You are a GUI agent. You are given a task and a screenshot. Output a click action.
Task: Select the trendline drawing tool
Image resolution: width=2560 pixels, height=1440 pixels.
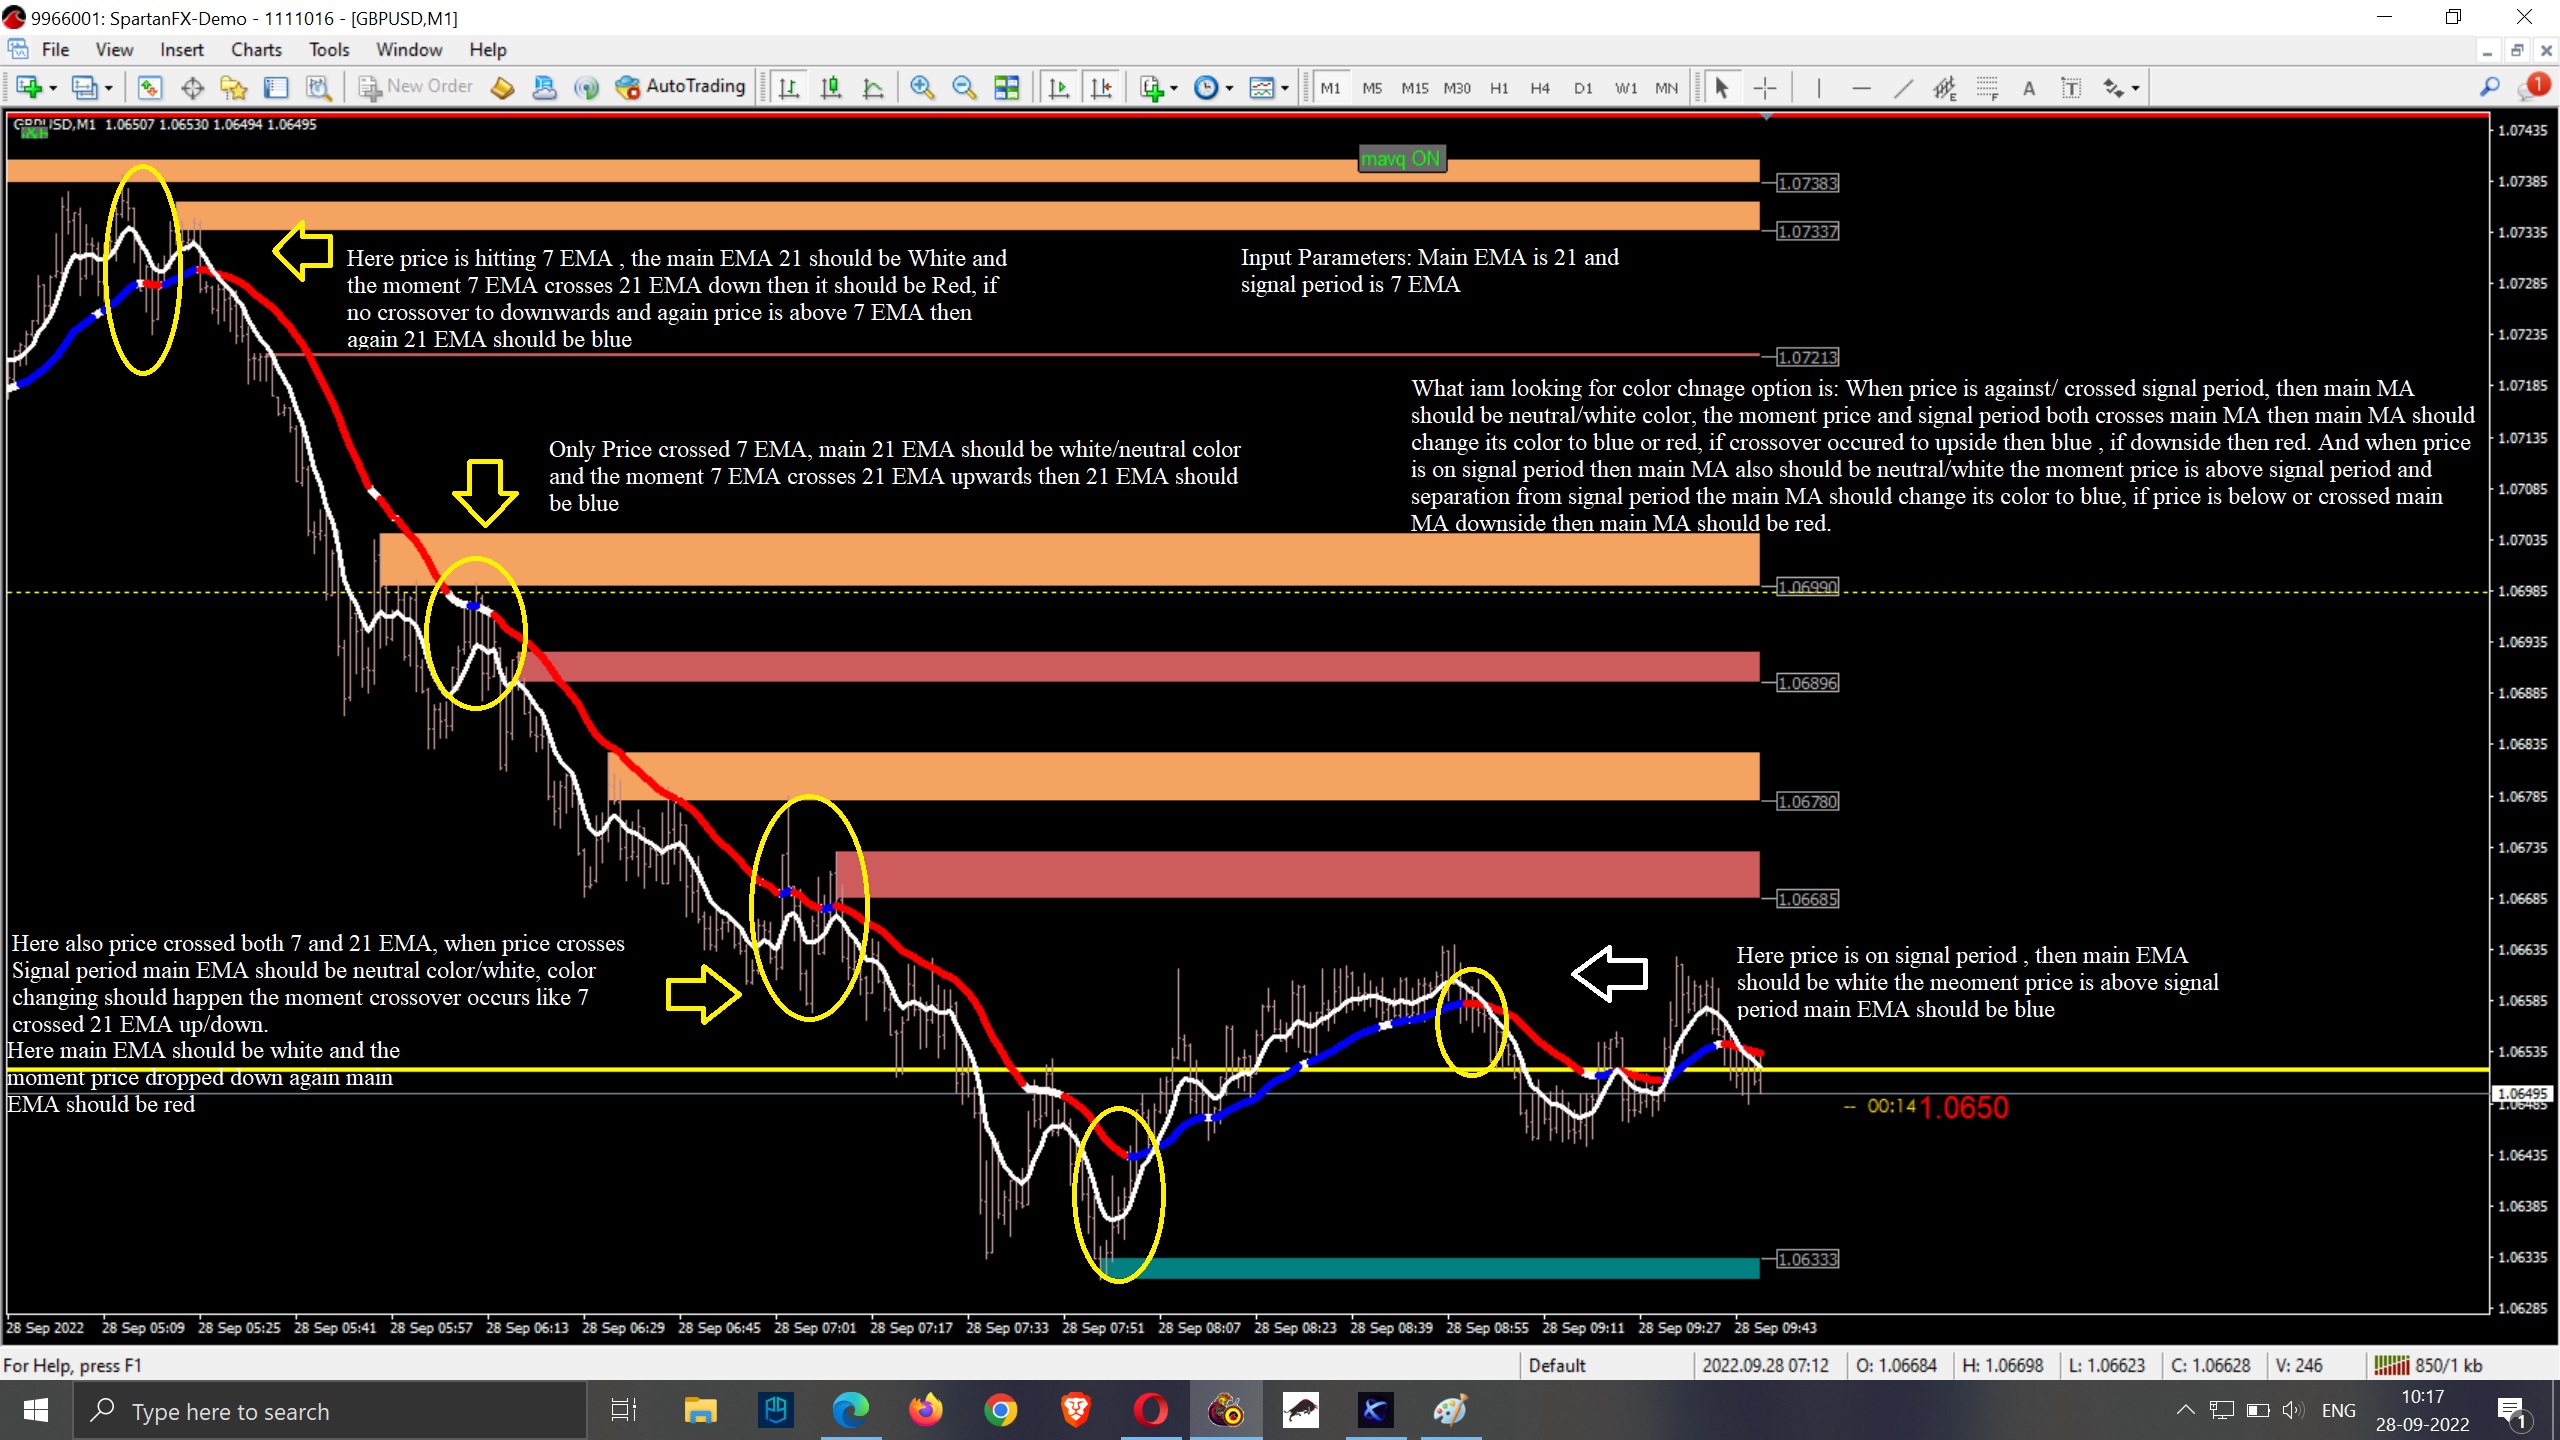click(x=1903, y=88)
